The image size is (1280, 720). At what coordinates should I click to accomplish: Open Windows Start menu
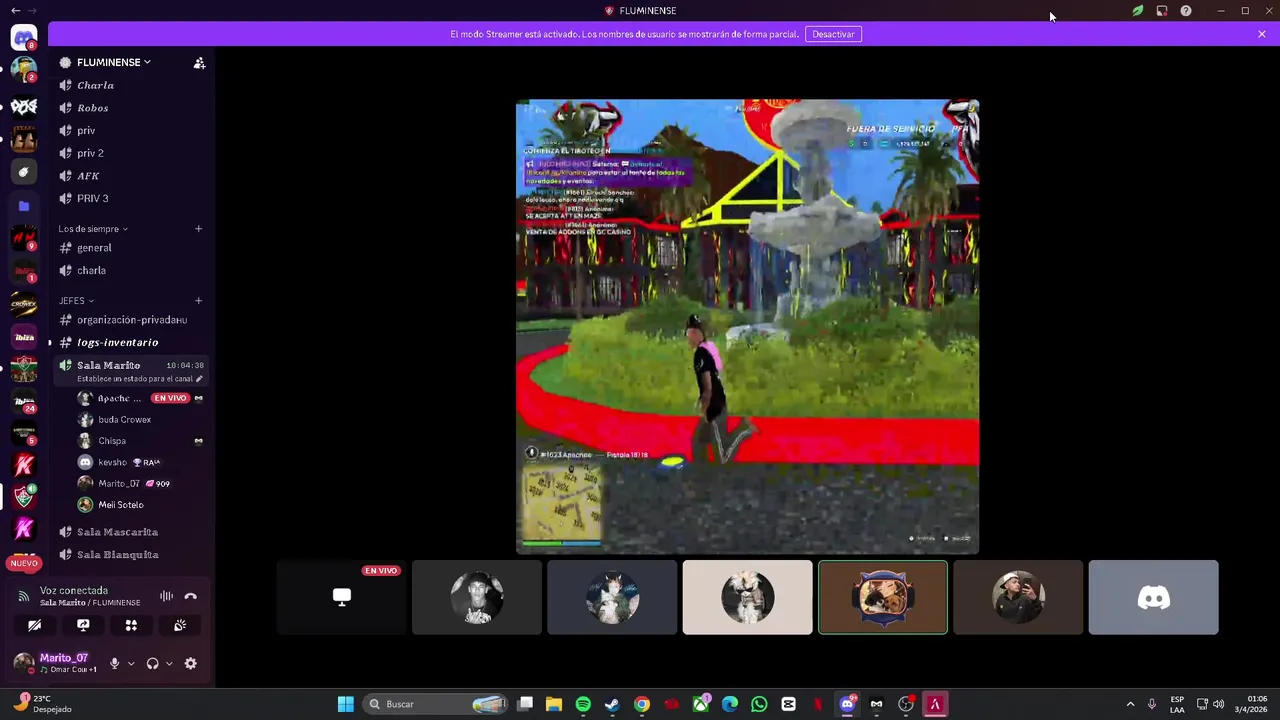click(345, 704)
